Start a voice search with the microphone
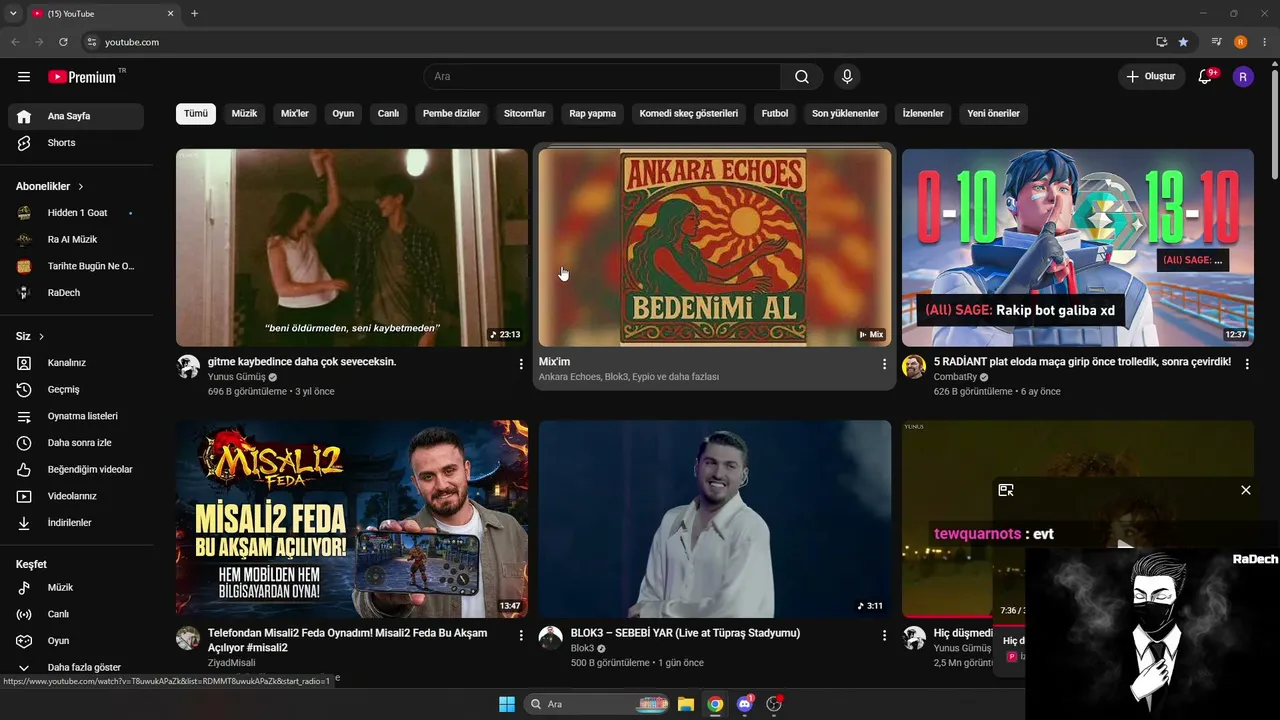 (x=847, y=77)
